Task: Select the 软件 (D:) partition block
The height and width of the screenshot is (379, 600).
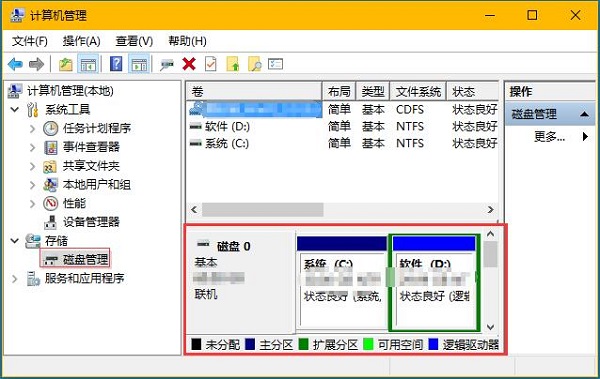Action: [434, 283]
